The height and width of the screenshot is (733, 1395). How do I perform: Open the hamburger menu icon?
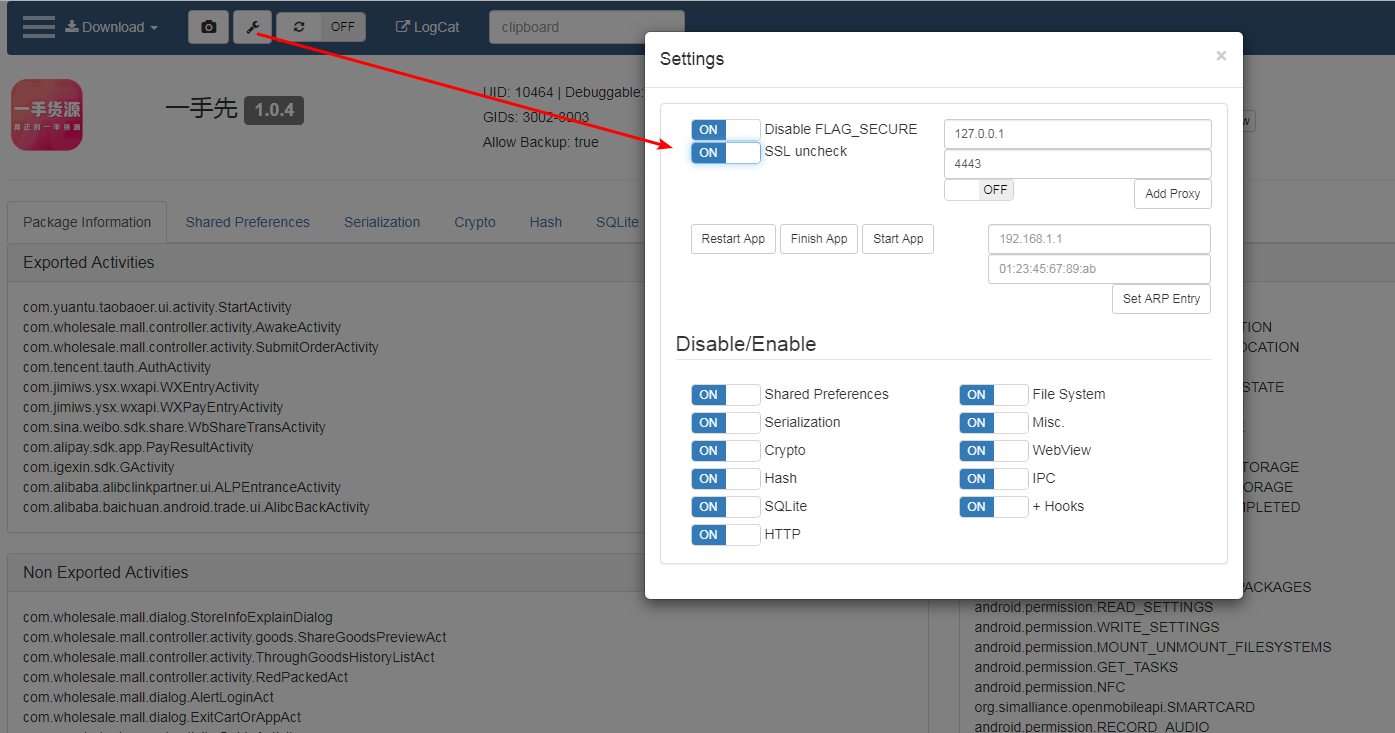pos(39,27)
